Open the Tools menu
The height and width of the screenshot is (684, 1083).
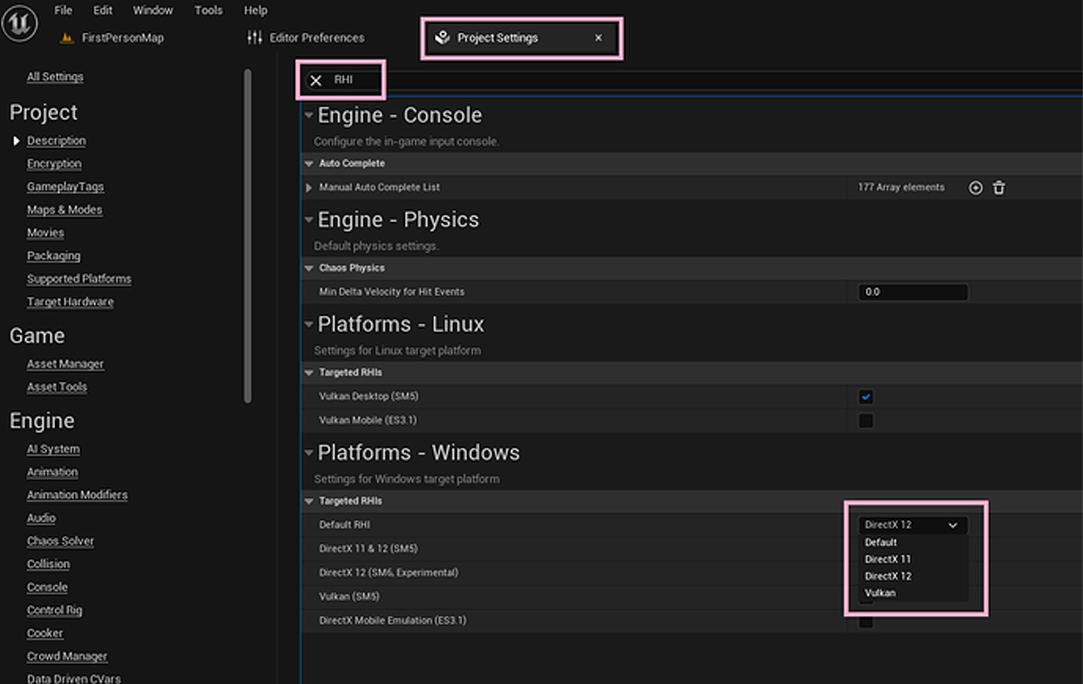(x=208, y=10)
